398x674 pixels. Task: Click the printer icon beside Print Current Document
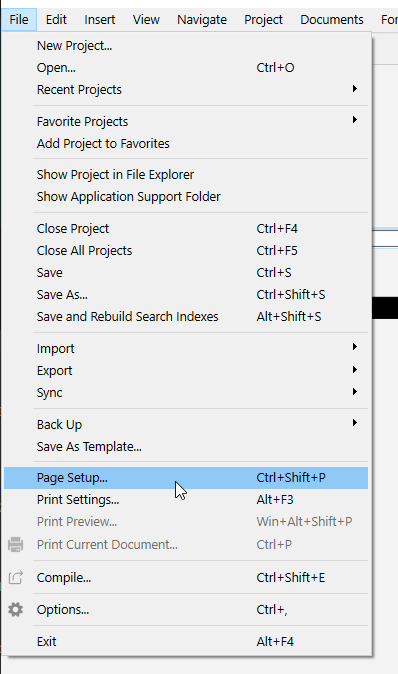(x=16, y=544)
